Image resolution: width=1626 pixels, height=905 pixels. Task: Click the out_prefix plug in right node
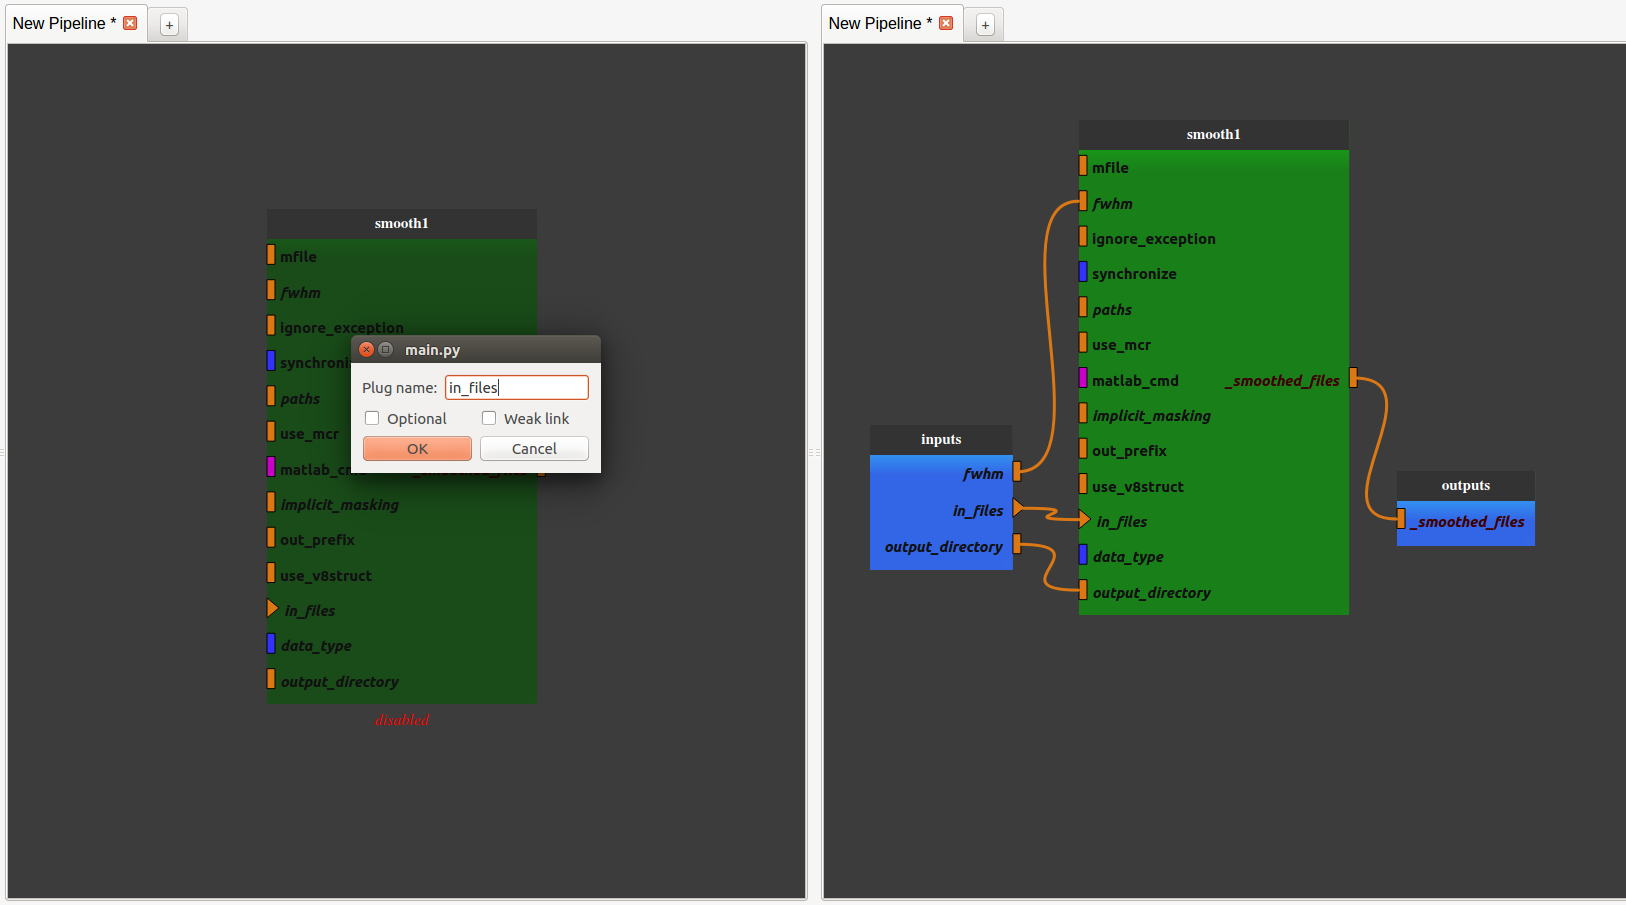[1083, 448]
